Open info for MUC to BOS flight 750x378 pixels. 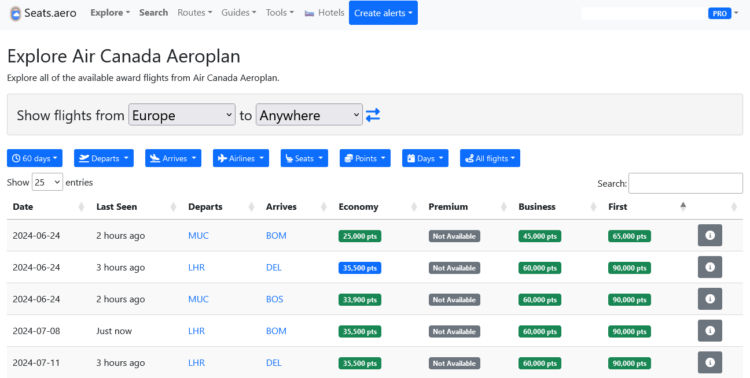(710, 299)
